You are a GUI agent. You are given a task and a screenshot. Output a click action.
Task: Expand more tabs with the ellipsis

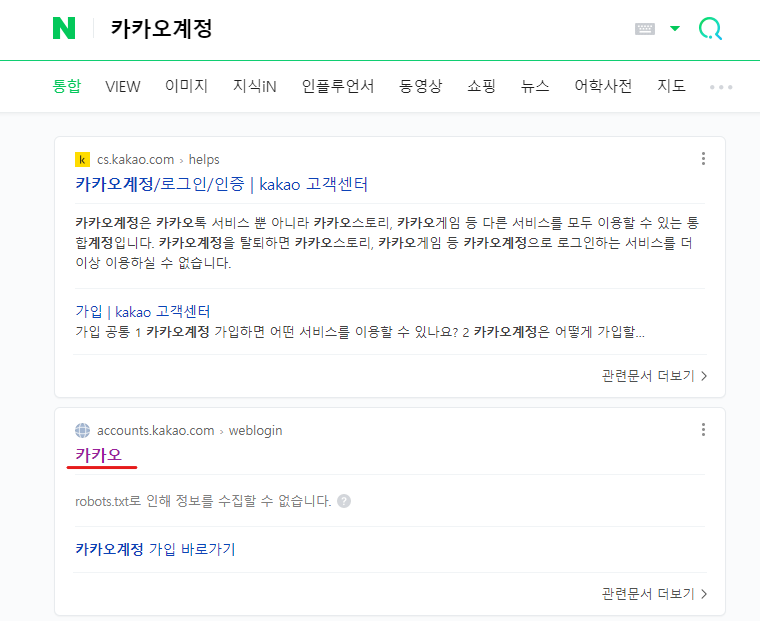point(721,87)
